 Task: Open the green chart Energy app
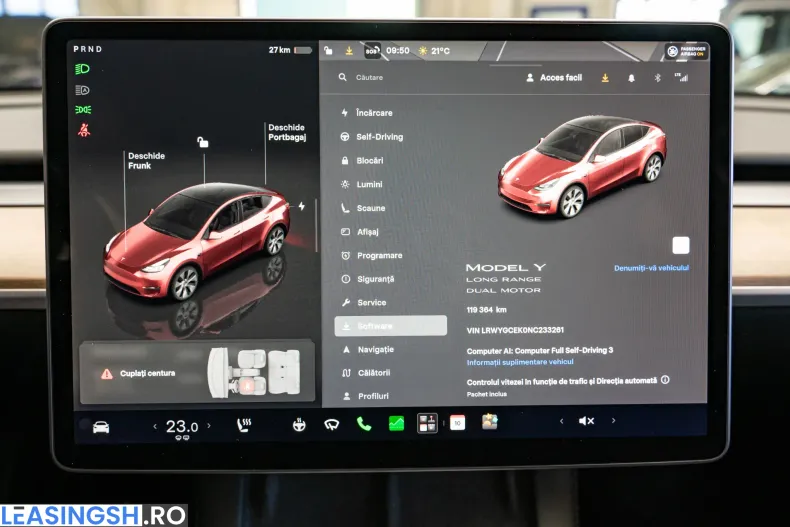[x=397, y=423]
